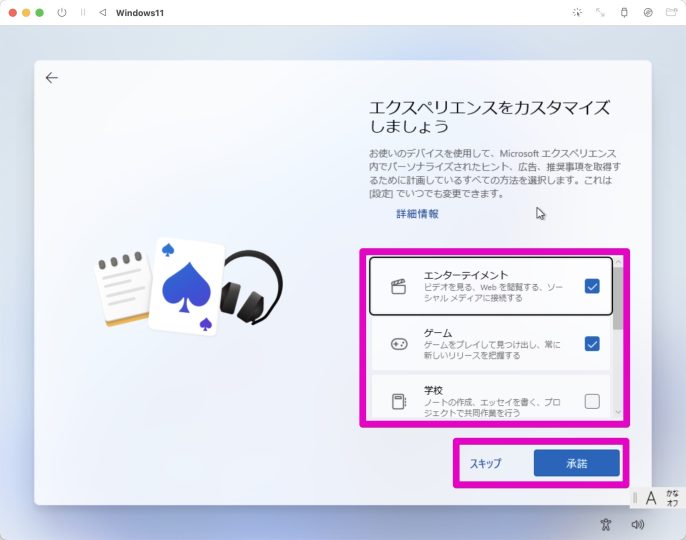Open the disc drive icon in title bar
Image resolution: width=686 pixels, height=540 pixels.
pos(648,13)
